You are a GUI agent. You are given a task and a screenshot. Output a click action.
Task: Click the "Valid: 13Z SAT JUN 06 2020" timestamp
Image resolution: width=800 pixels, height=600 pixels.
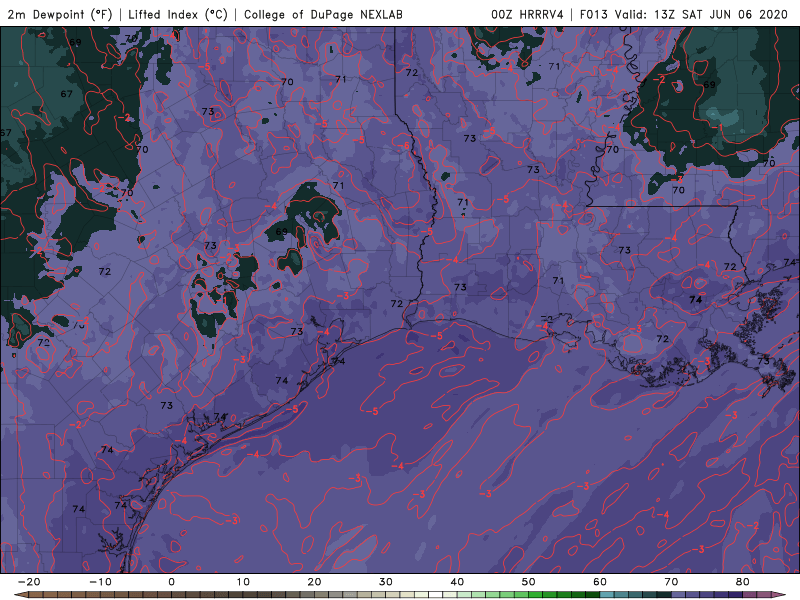tap(702, 14)
